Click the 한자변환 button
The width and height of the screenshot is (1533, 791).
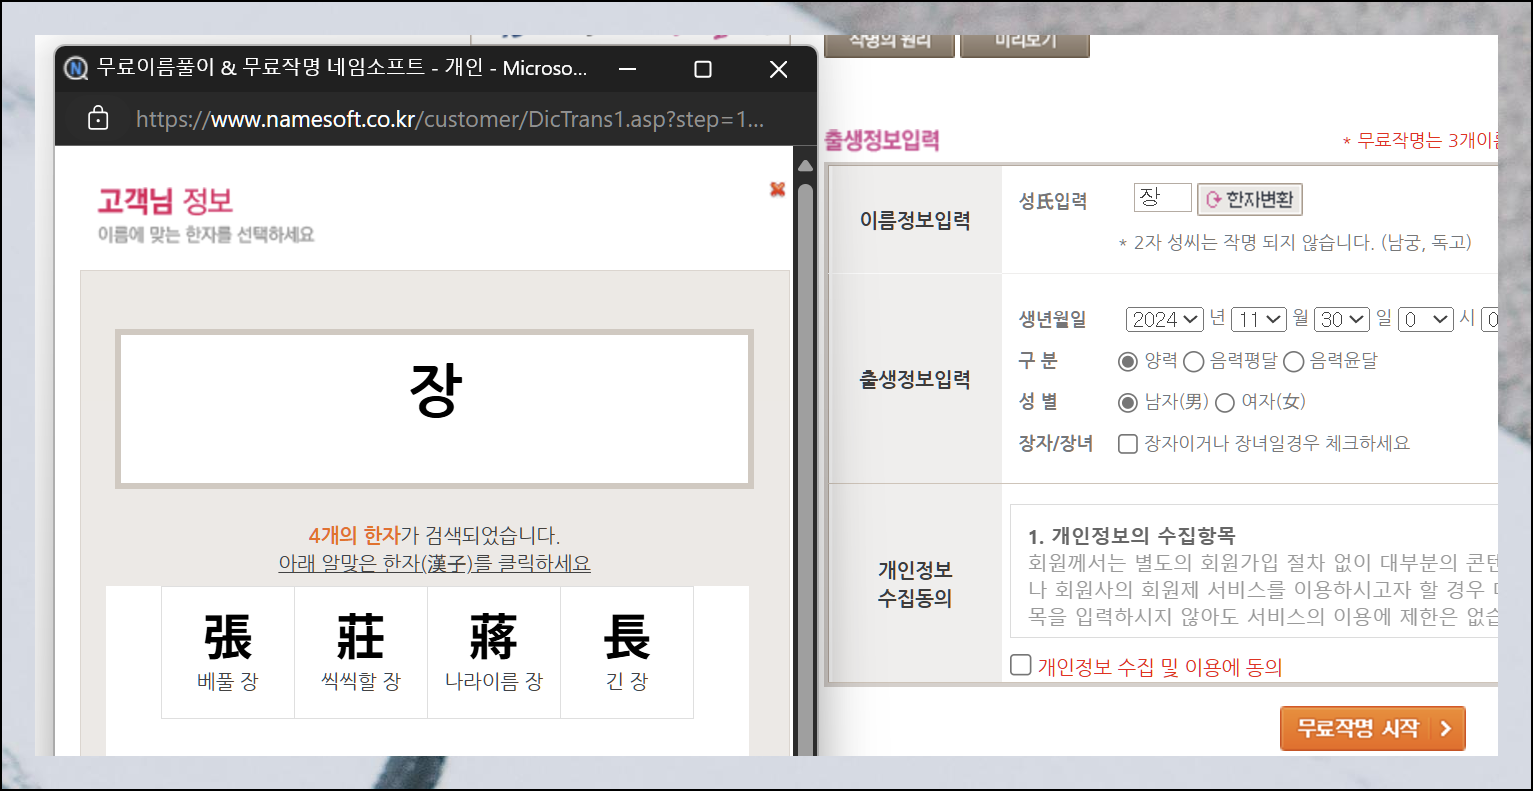click(1250, 199)
